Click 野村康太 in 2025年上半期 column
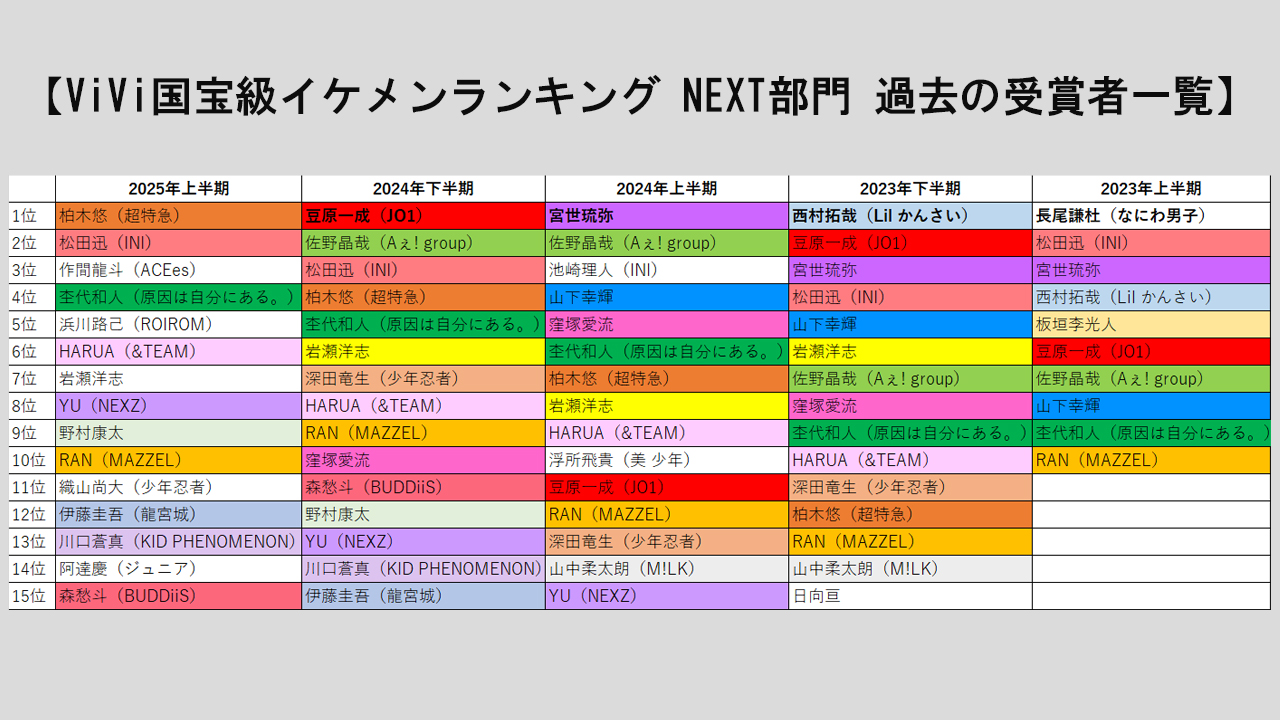Viewport: 1280px width, 720px height. click(x=179, y=433)
